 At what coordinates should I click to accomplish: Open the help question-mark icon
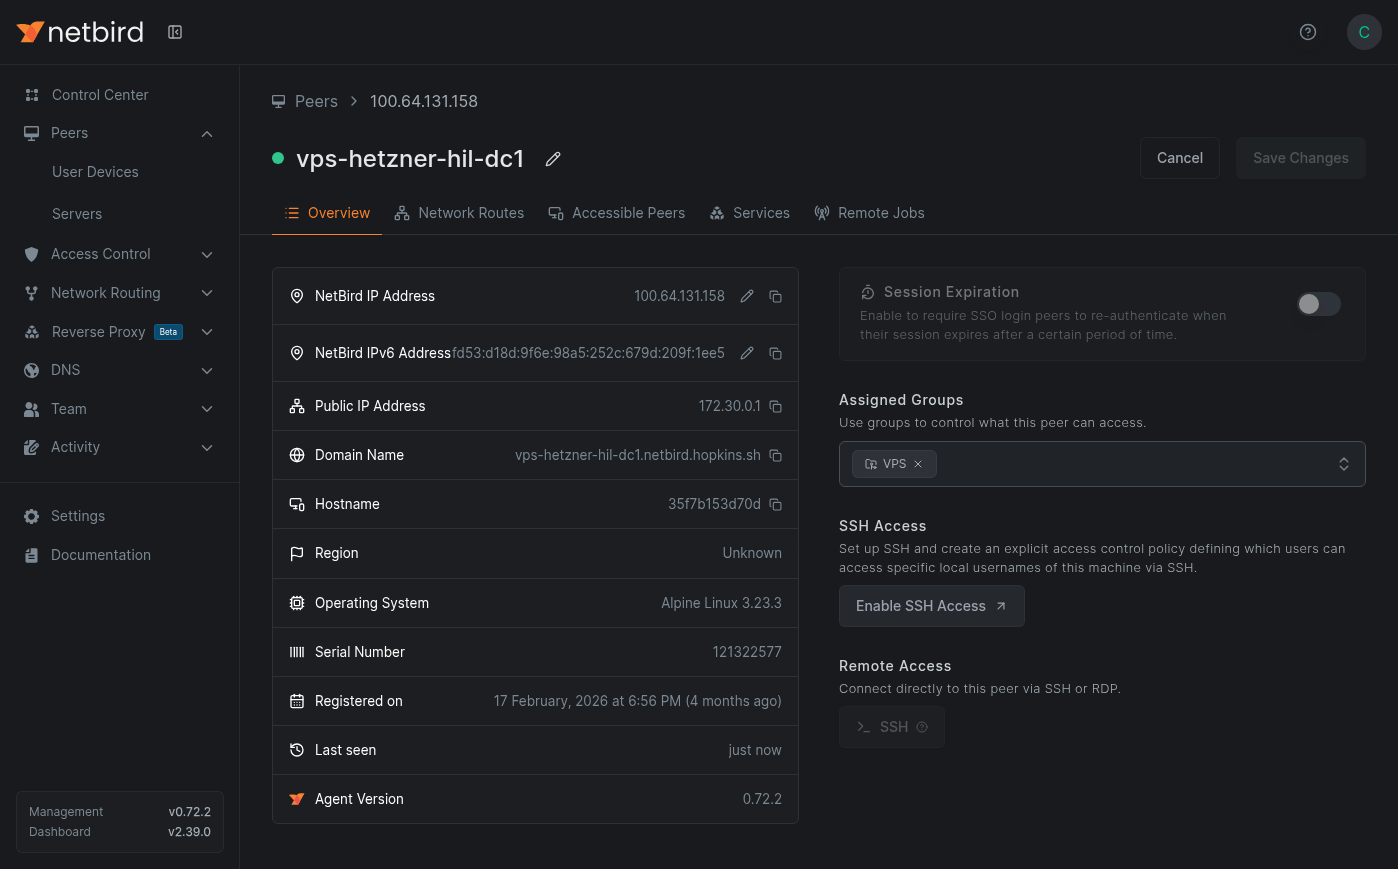[1307, 32]
